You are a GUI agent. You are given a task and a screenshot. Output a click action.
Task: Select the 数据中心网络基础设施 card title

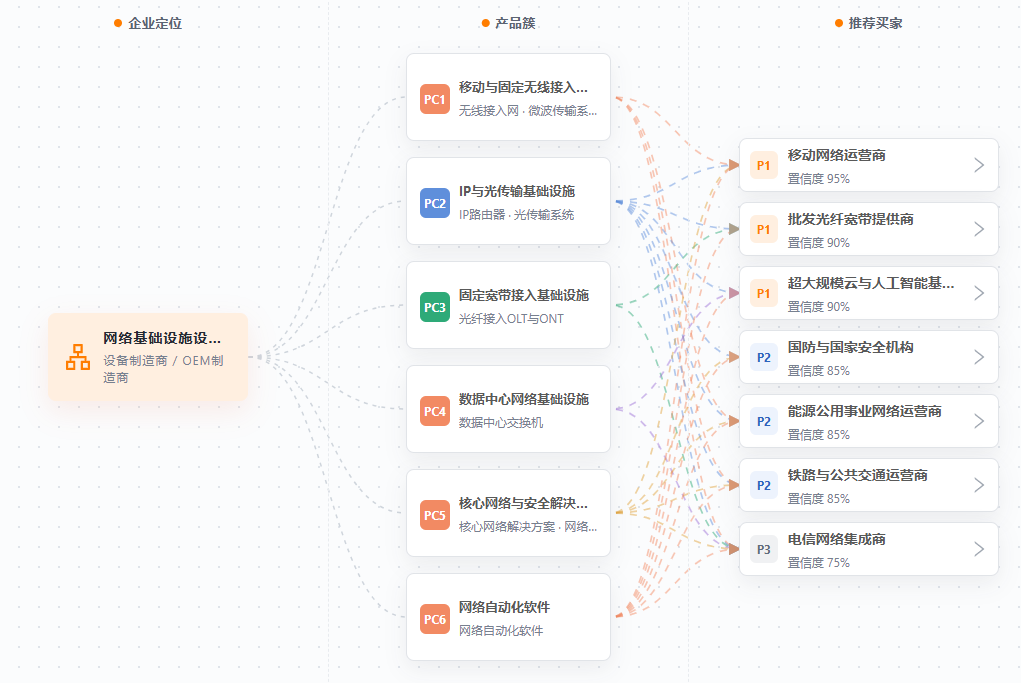[524, 399]
